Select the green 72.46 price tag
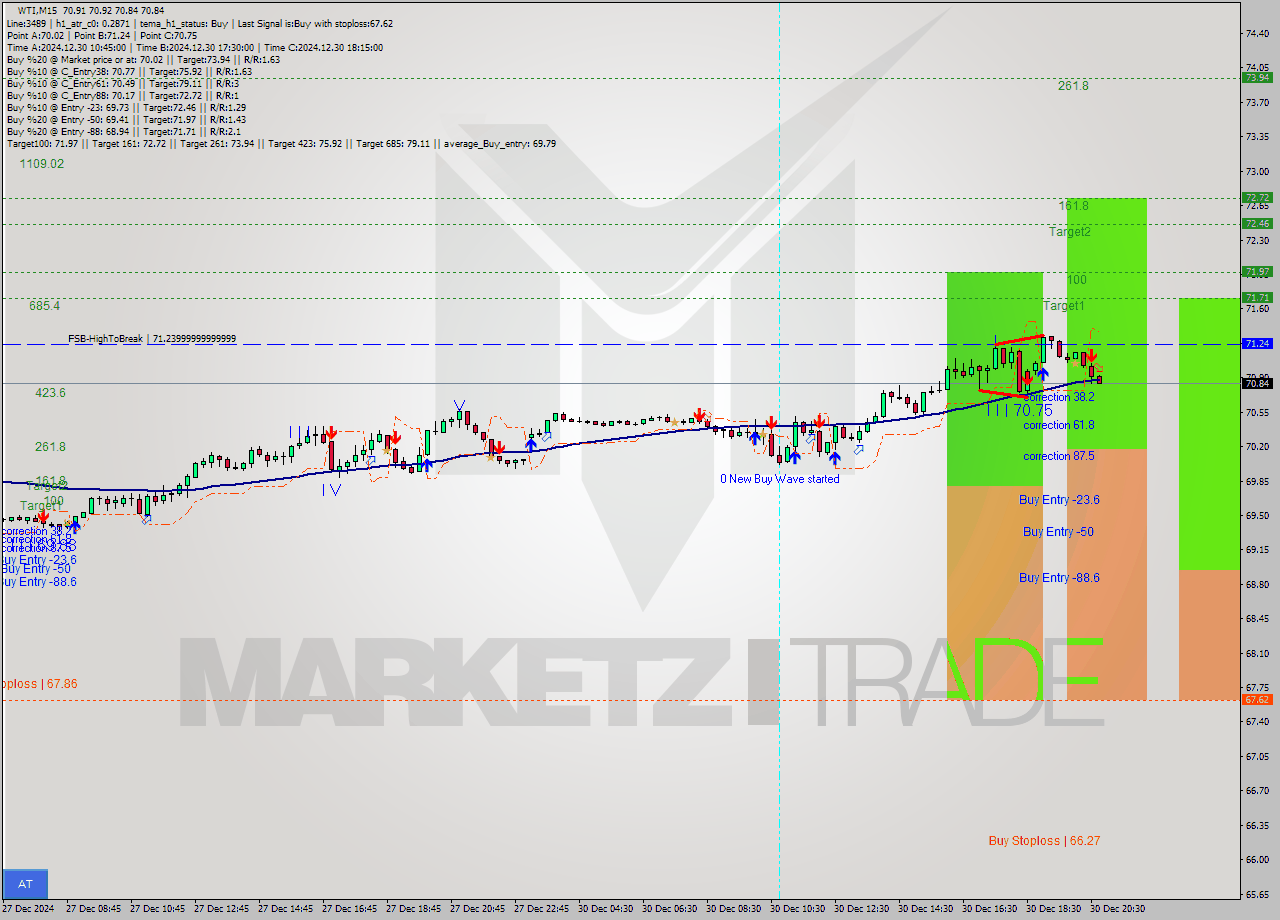Image resolution: width=1280 pixels, height=920 pixels. coord(1257,223)
